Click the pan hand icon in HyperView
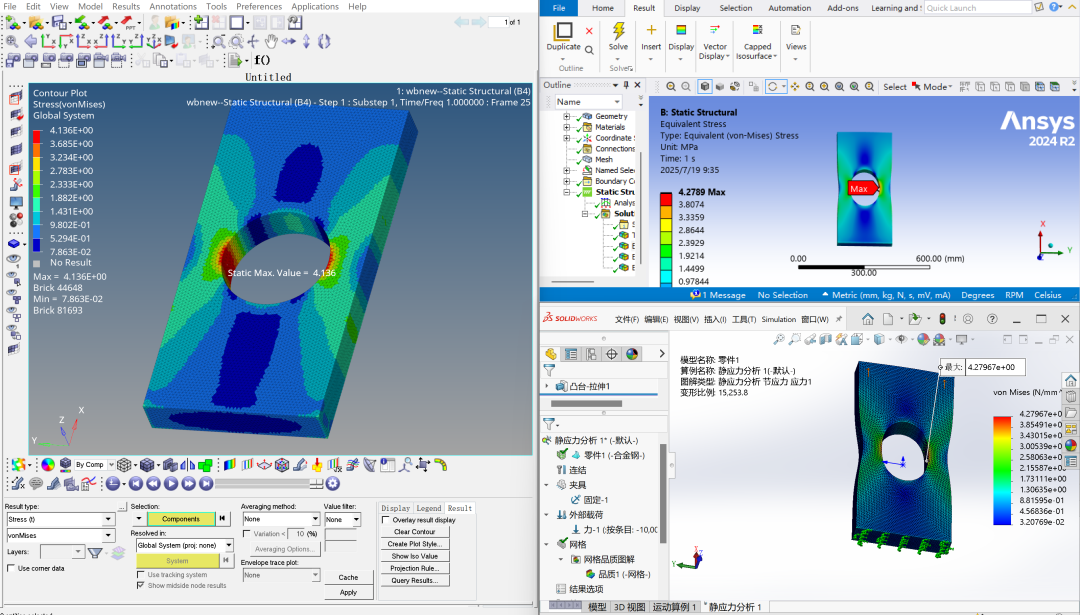The height and width of the screenshot is (615, 1080). tap(271, 41)
